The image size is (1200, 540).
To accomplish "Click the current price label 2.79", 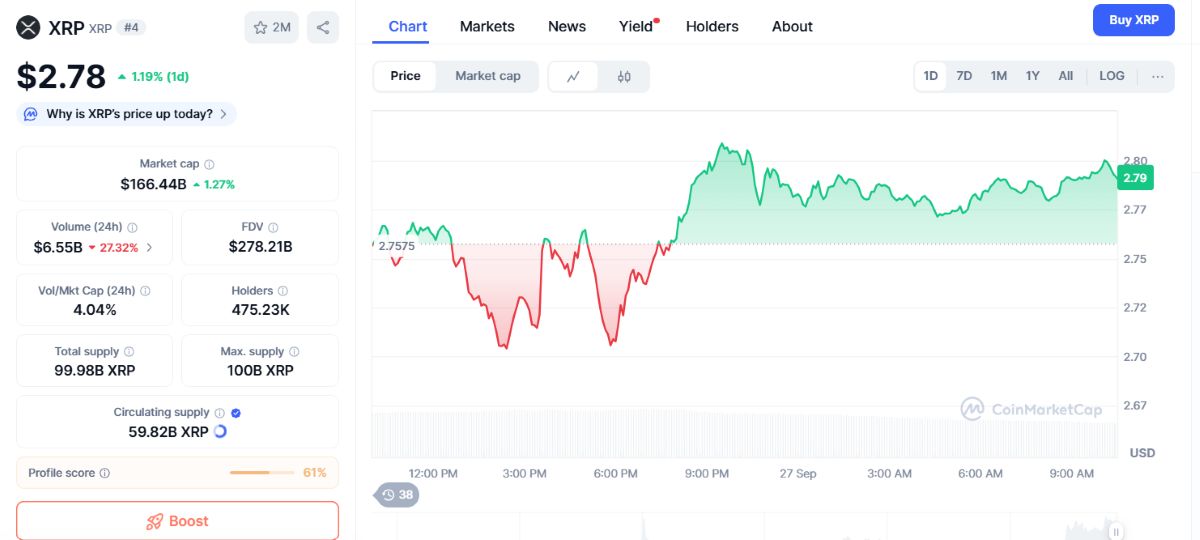I will (x=1135, y=178).
